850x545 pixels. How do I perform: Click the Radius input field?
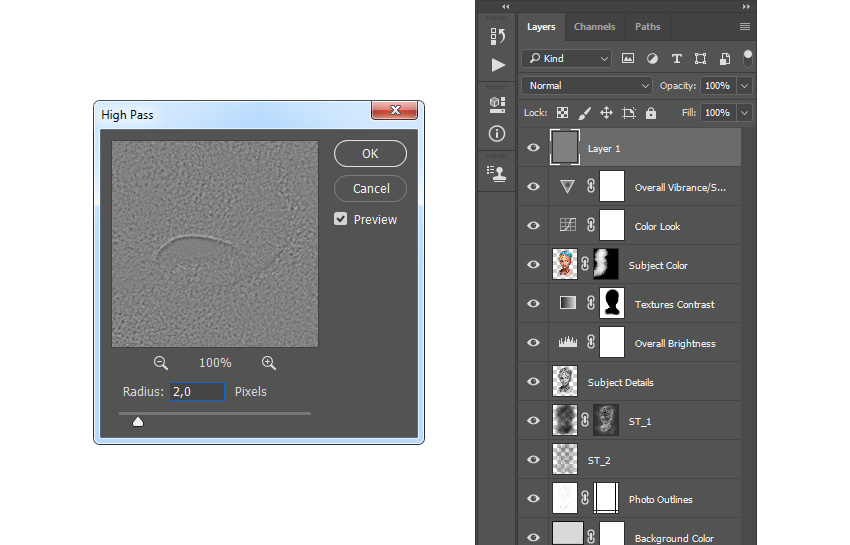pyautogui.click(x=197, y=392)
